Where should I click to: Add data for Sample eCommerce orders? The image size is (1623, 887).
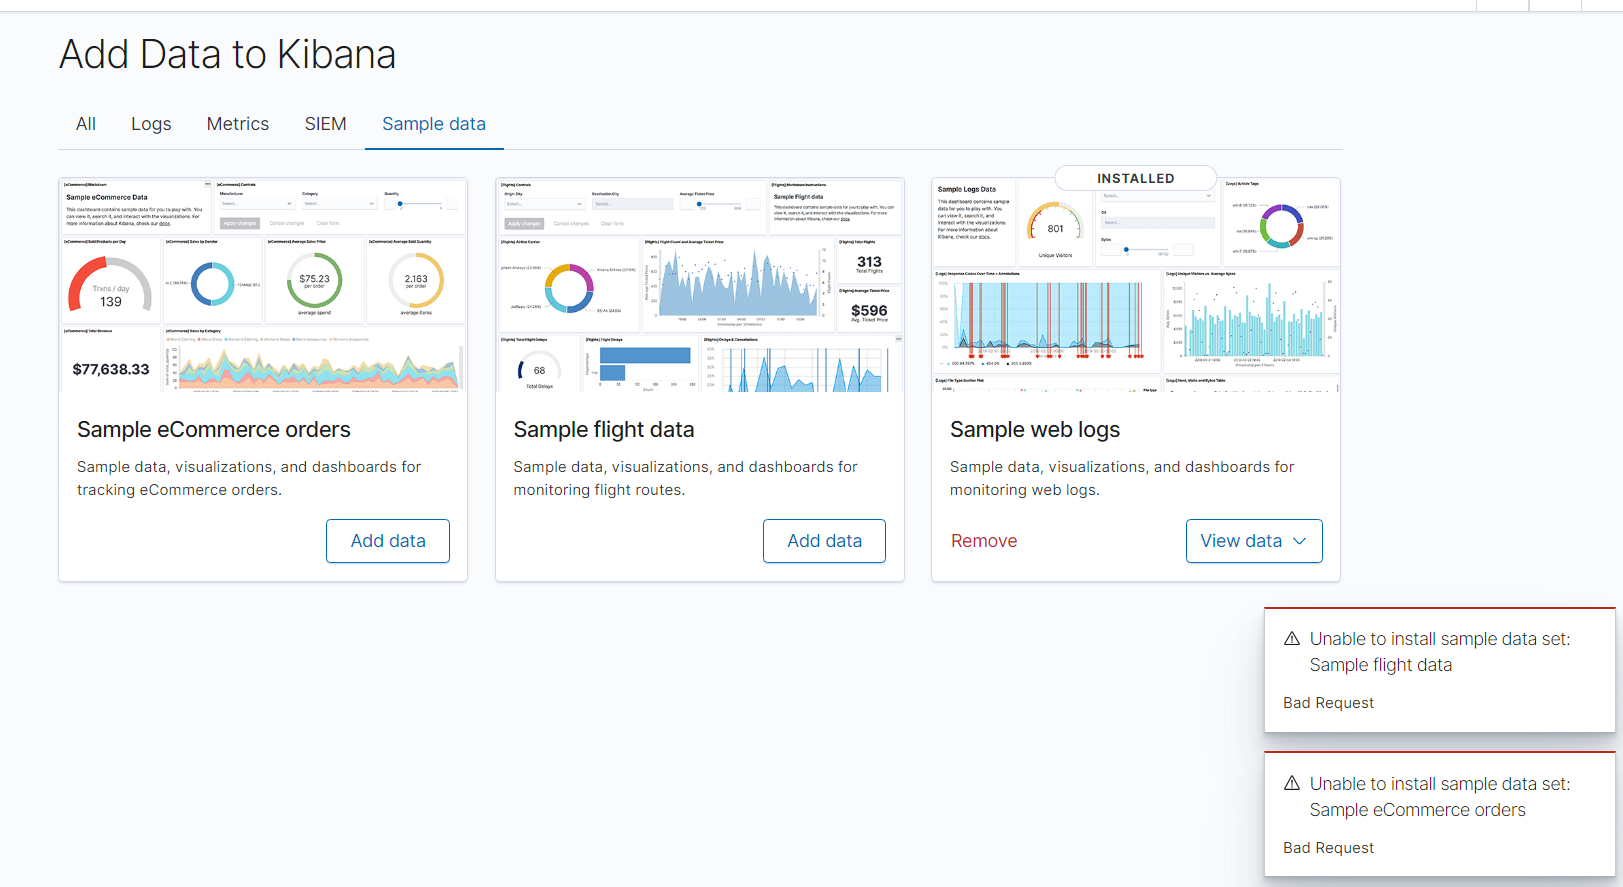(388, 541)
